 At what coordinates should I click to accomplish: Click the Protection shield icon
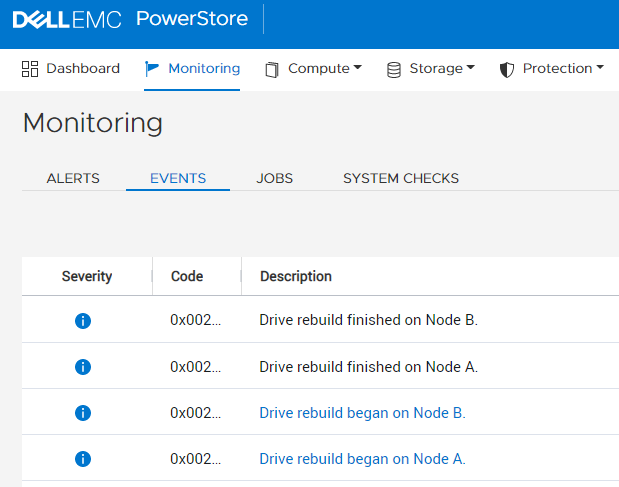(507, 69)
